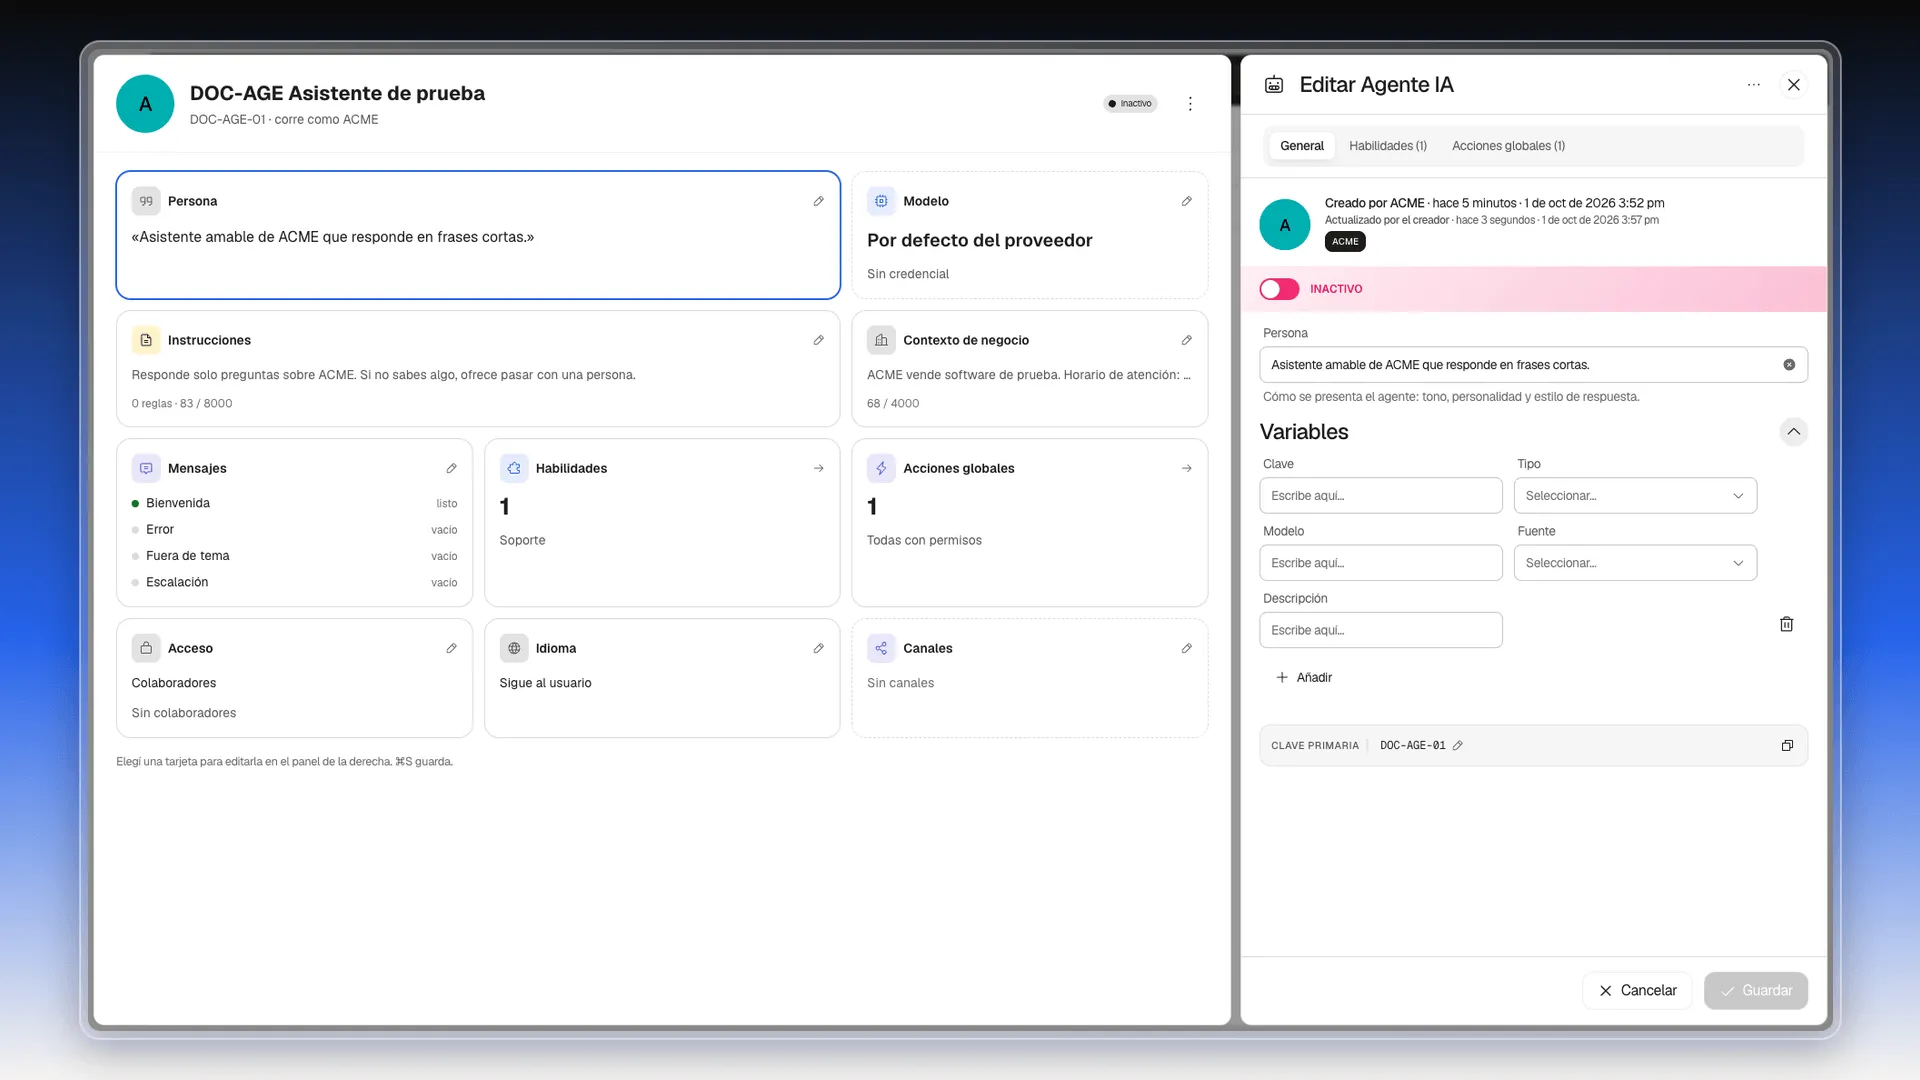Image resolution: width=1920 pixels, height=1080 pixels.
Task: Focus the variable Modelo input field
Action: click(x=1380, y=563)
